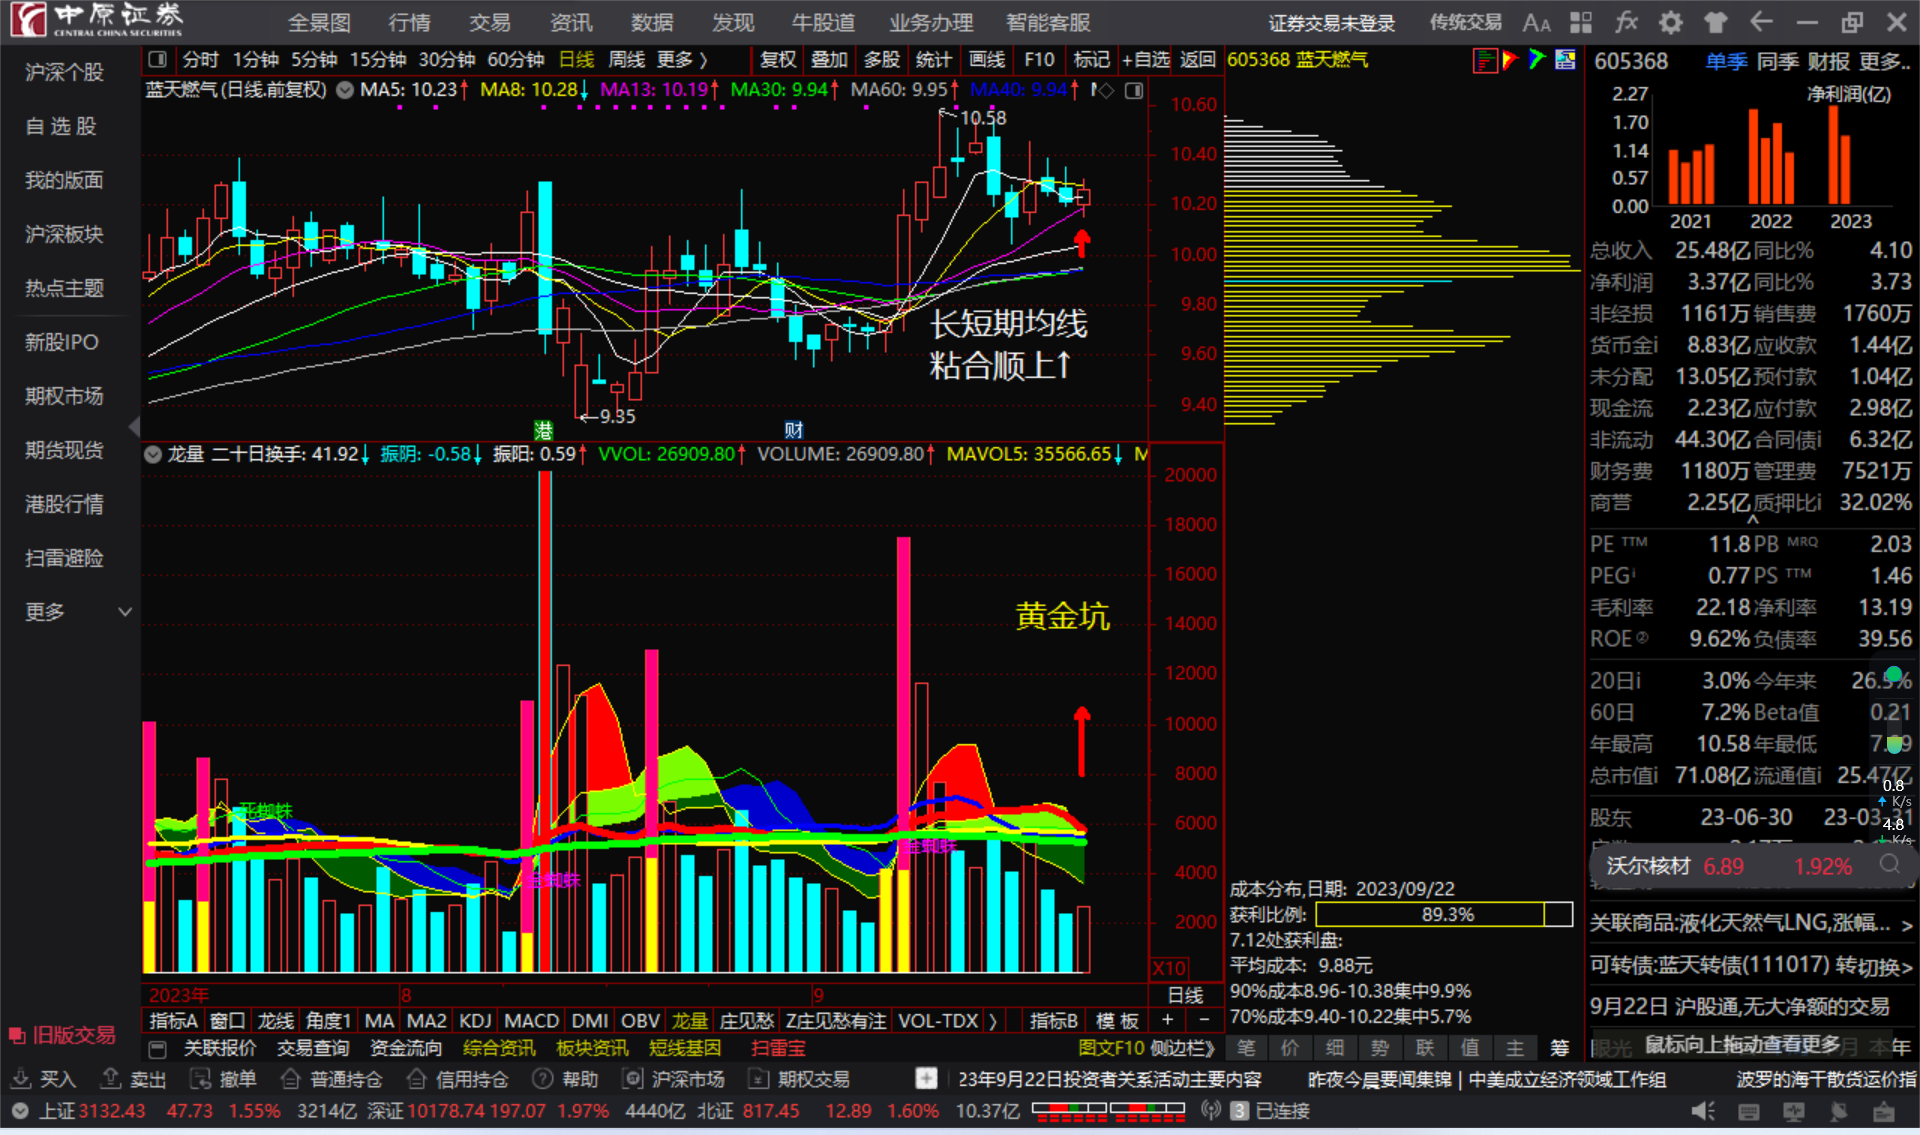Expand the arrow after VOL-TDX indicator tab
This screenshot has width=1920, height=1135.
click(992, 1021)
